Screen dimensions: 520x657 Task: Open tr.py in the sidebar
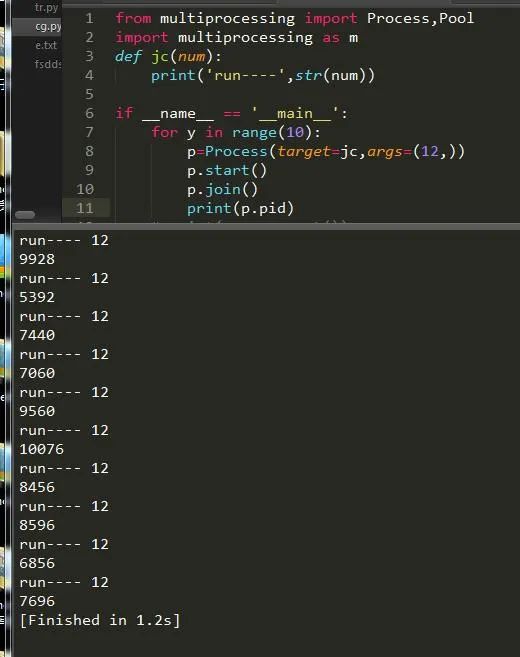(47, 8)
